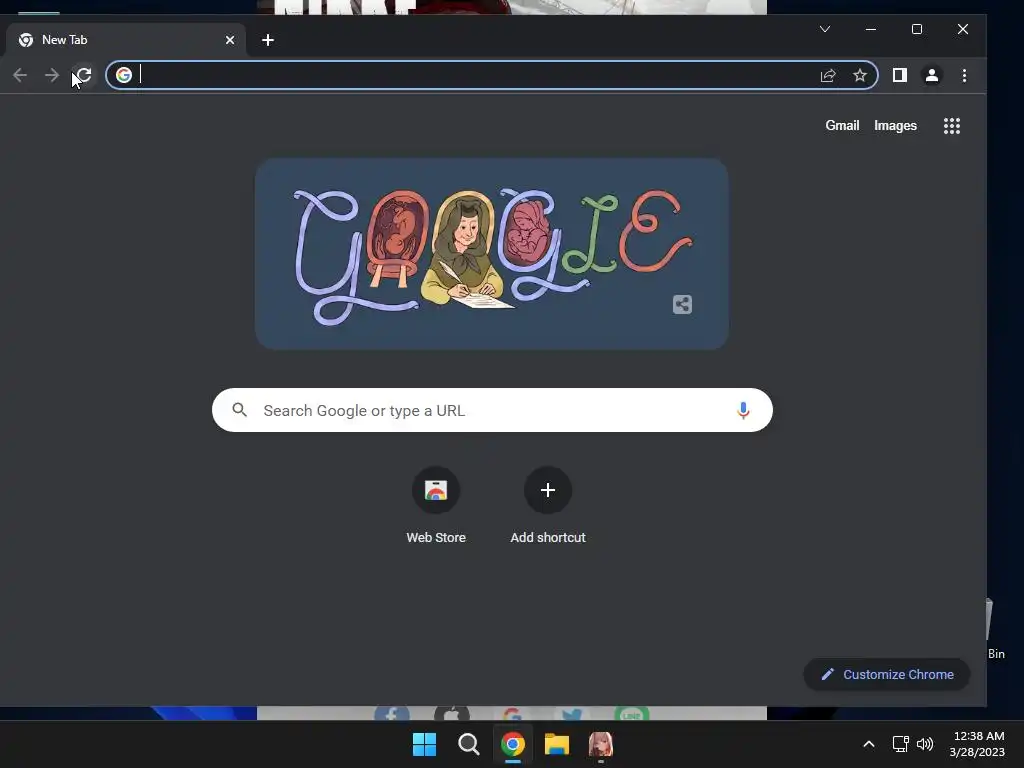Share the Google Doodle
This screenshot has height=768, width=1024.
pyautogui.click(x=682, y=304)
